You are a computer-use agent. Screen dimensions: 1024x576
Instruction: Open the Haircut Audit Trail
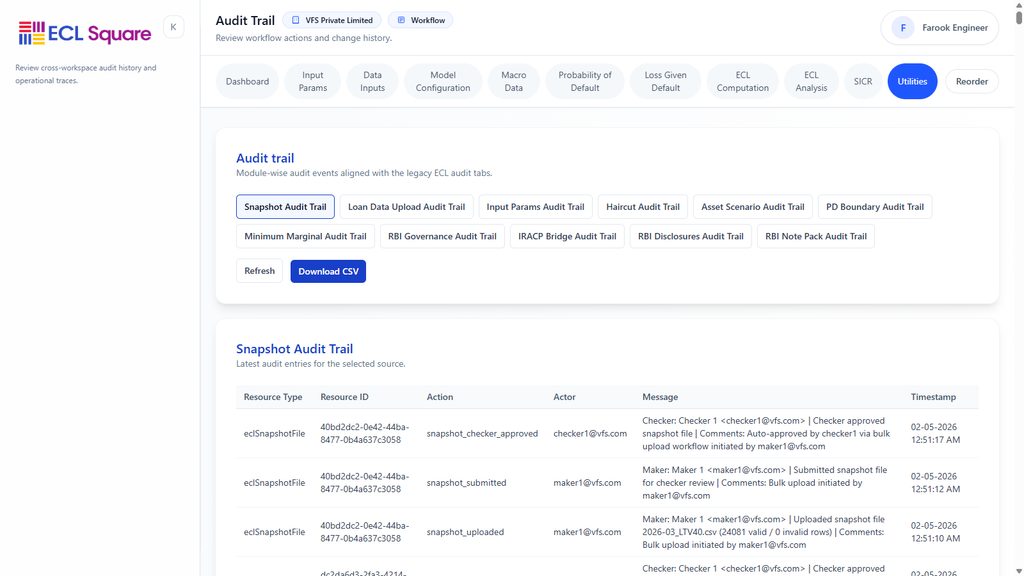[643, 206]
